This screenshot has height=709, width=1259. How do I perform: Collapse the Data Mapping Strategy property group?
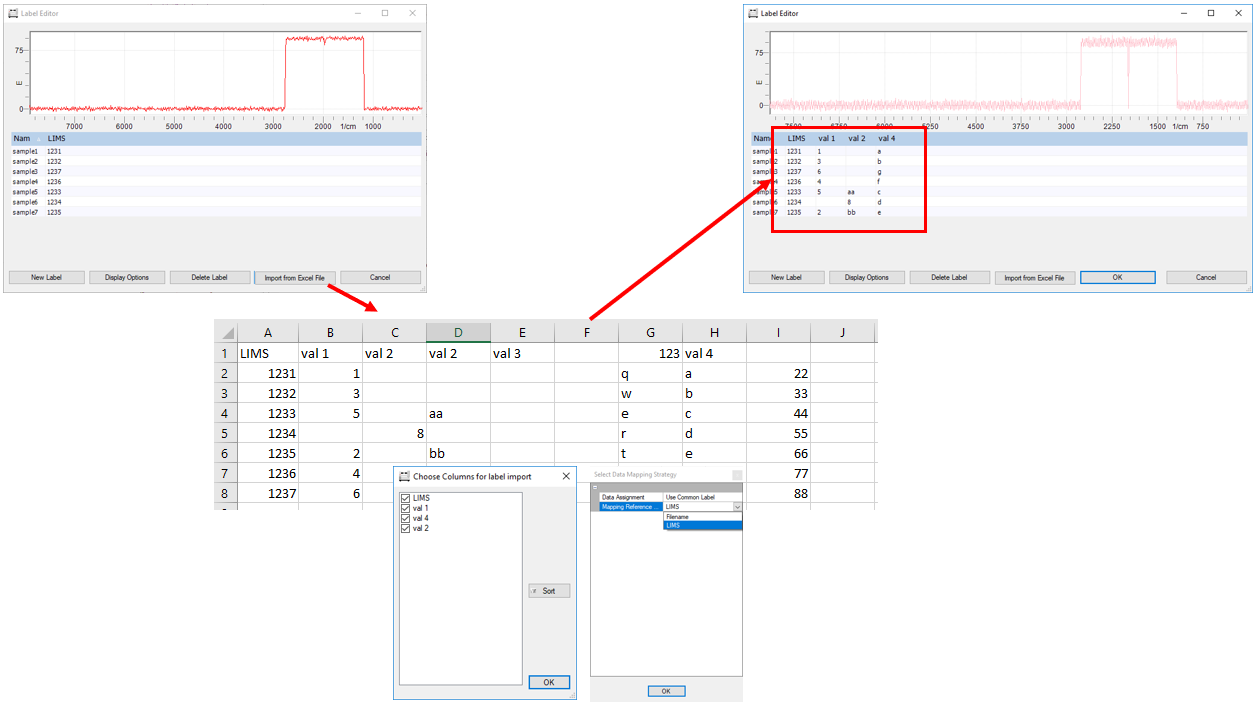click(x=594, y=487)
